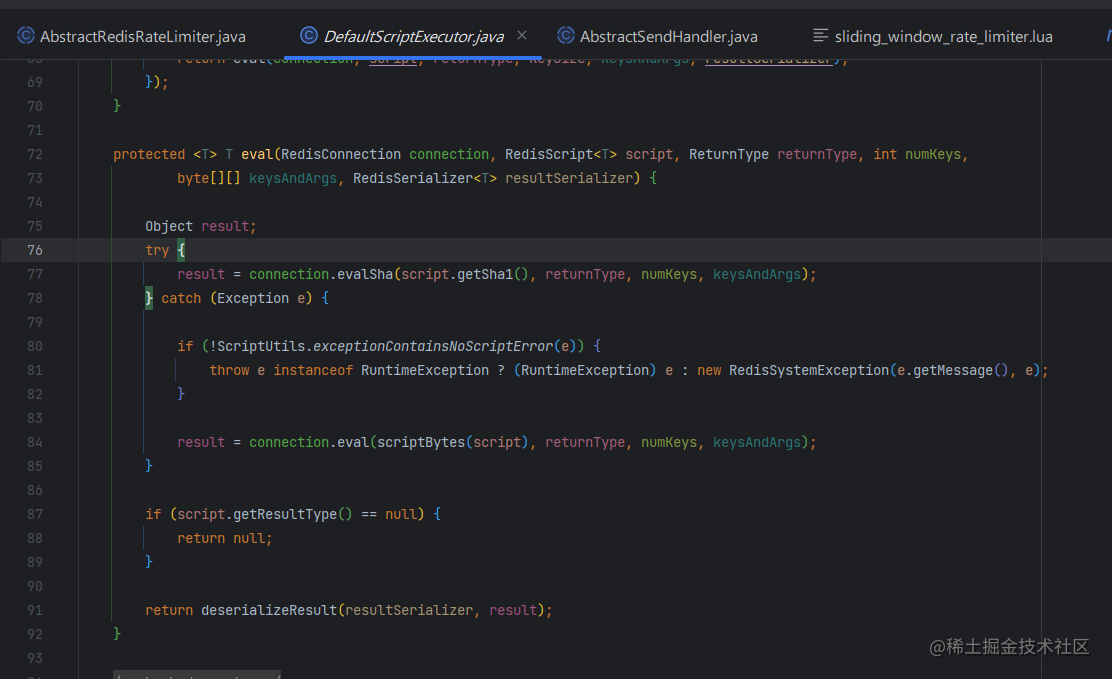Click the 'evalSha' method call
The height and width of the screenshot is (679, 1112).
pyautogui.click(x=365, y=275)
